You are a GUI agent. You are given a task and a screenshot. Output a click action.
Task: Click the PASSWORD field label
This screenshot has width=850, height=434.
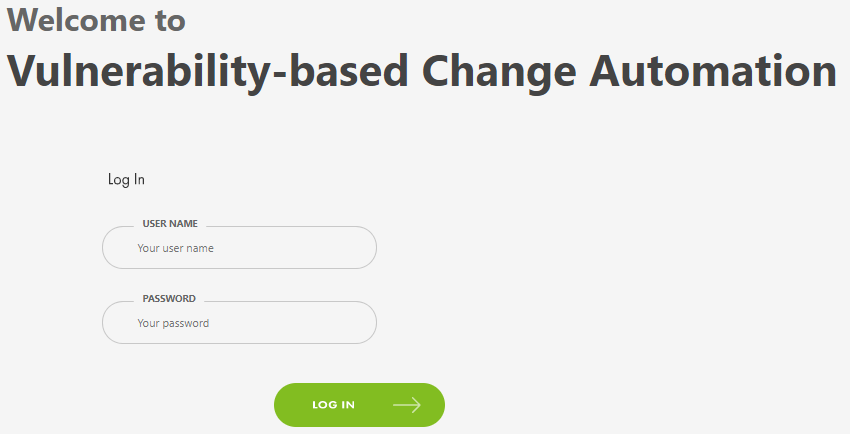[x=169, y=299]
